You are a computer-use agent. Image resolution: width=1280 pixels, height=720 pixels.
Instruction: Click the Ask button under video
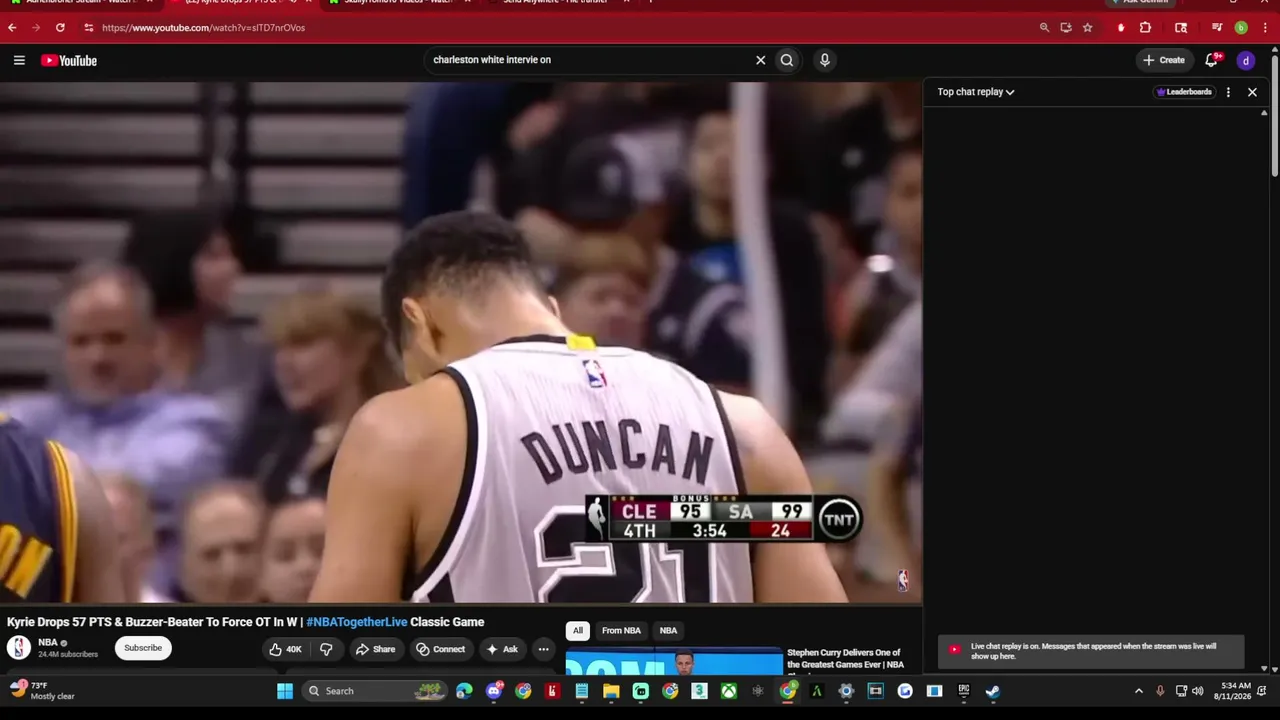coord(502,649)
